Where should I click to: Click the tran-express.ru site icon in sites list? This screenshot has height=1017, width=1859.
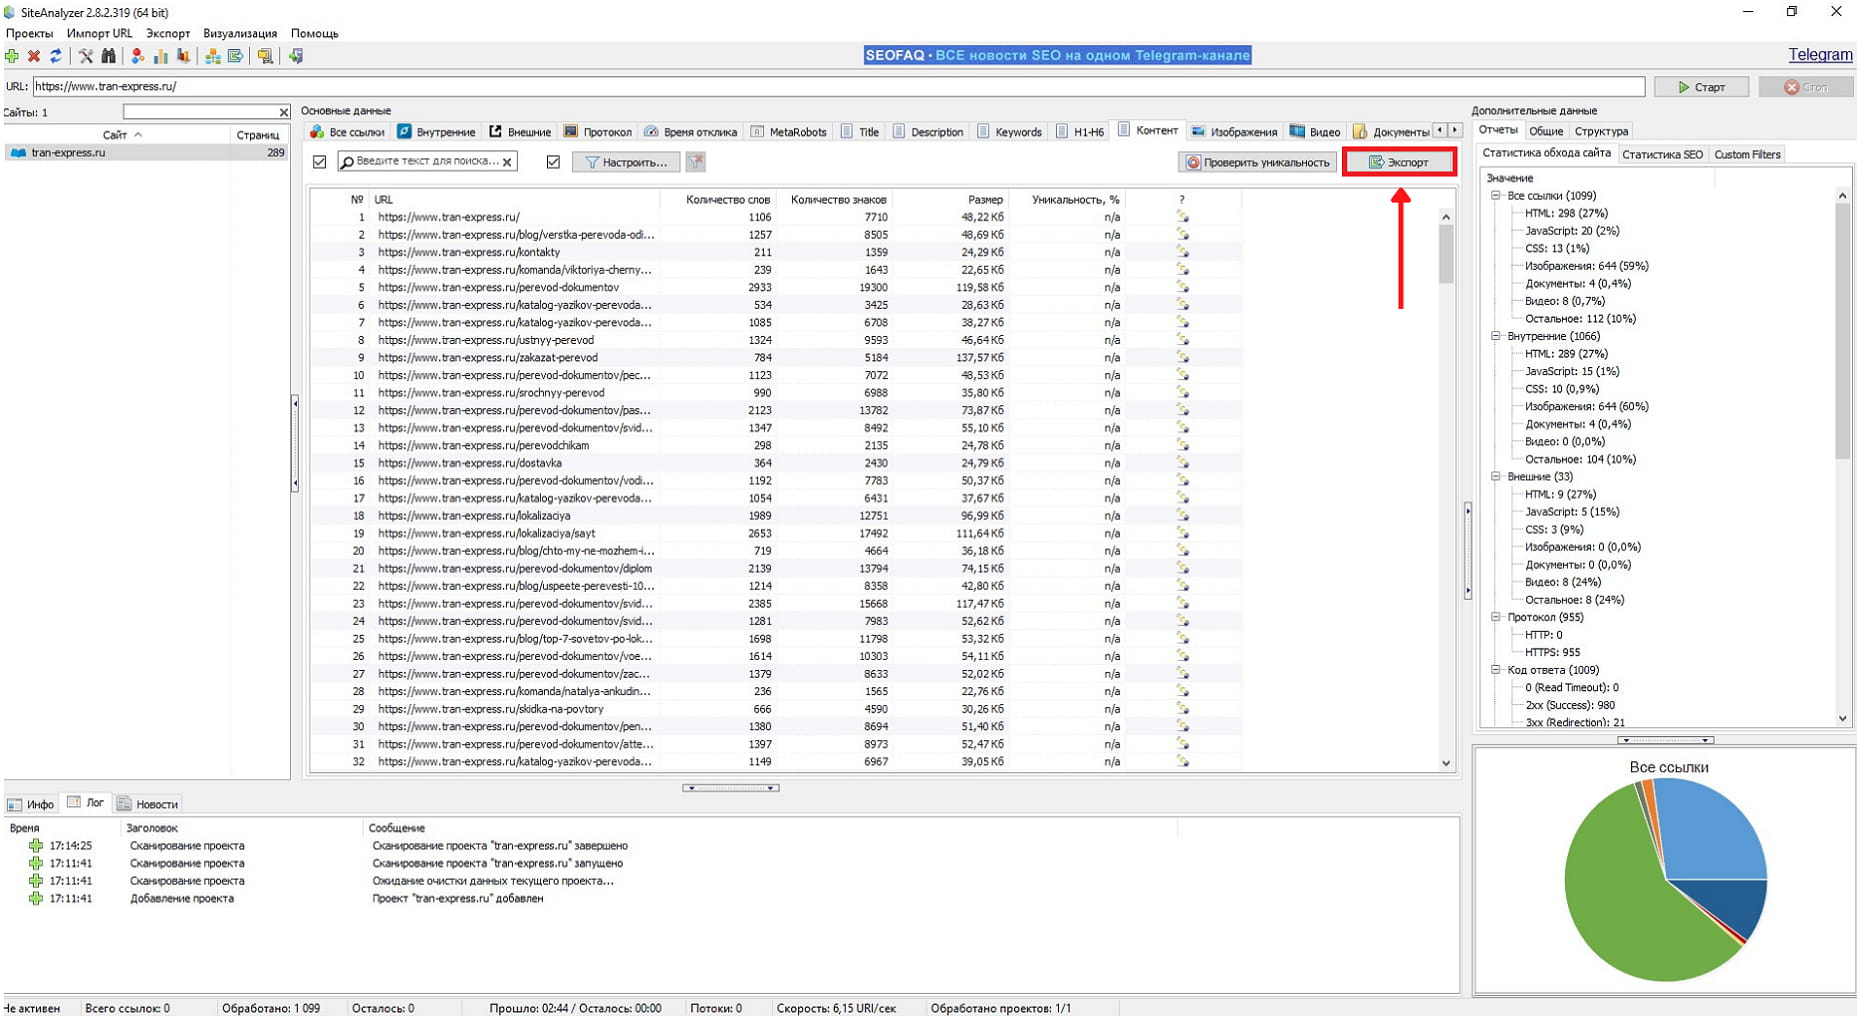click(18, 153)
